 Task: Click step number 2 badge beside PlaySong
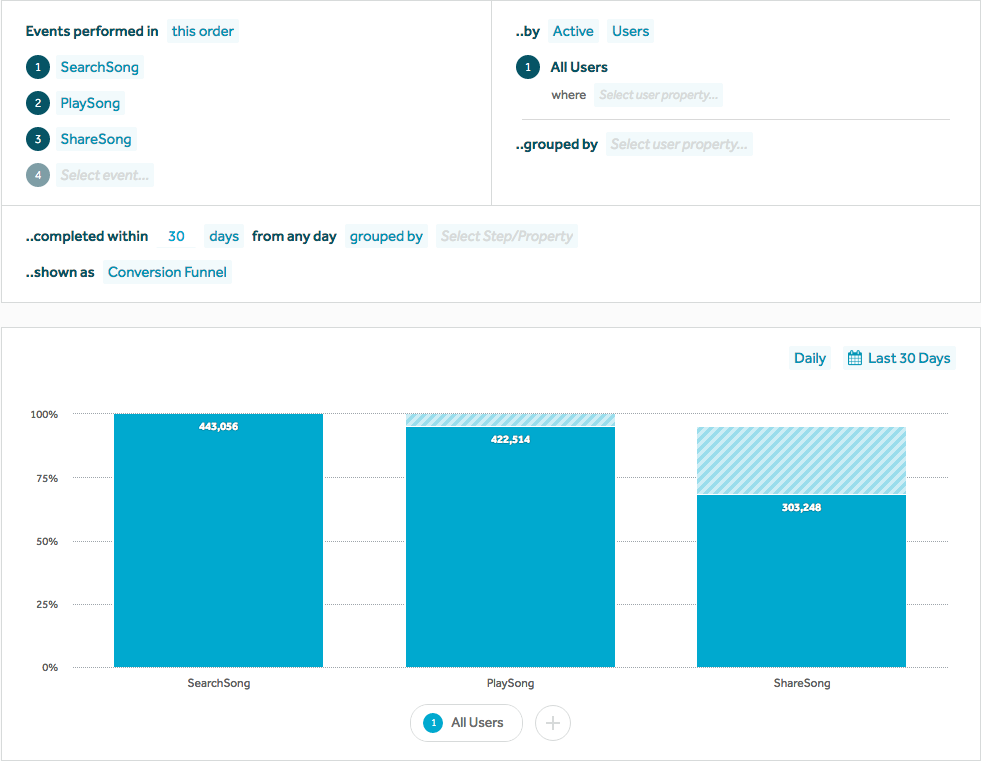coord(38,103)
